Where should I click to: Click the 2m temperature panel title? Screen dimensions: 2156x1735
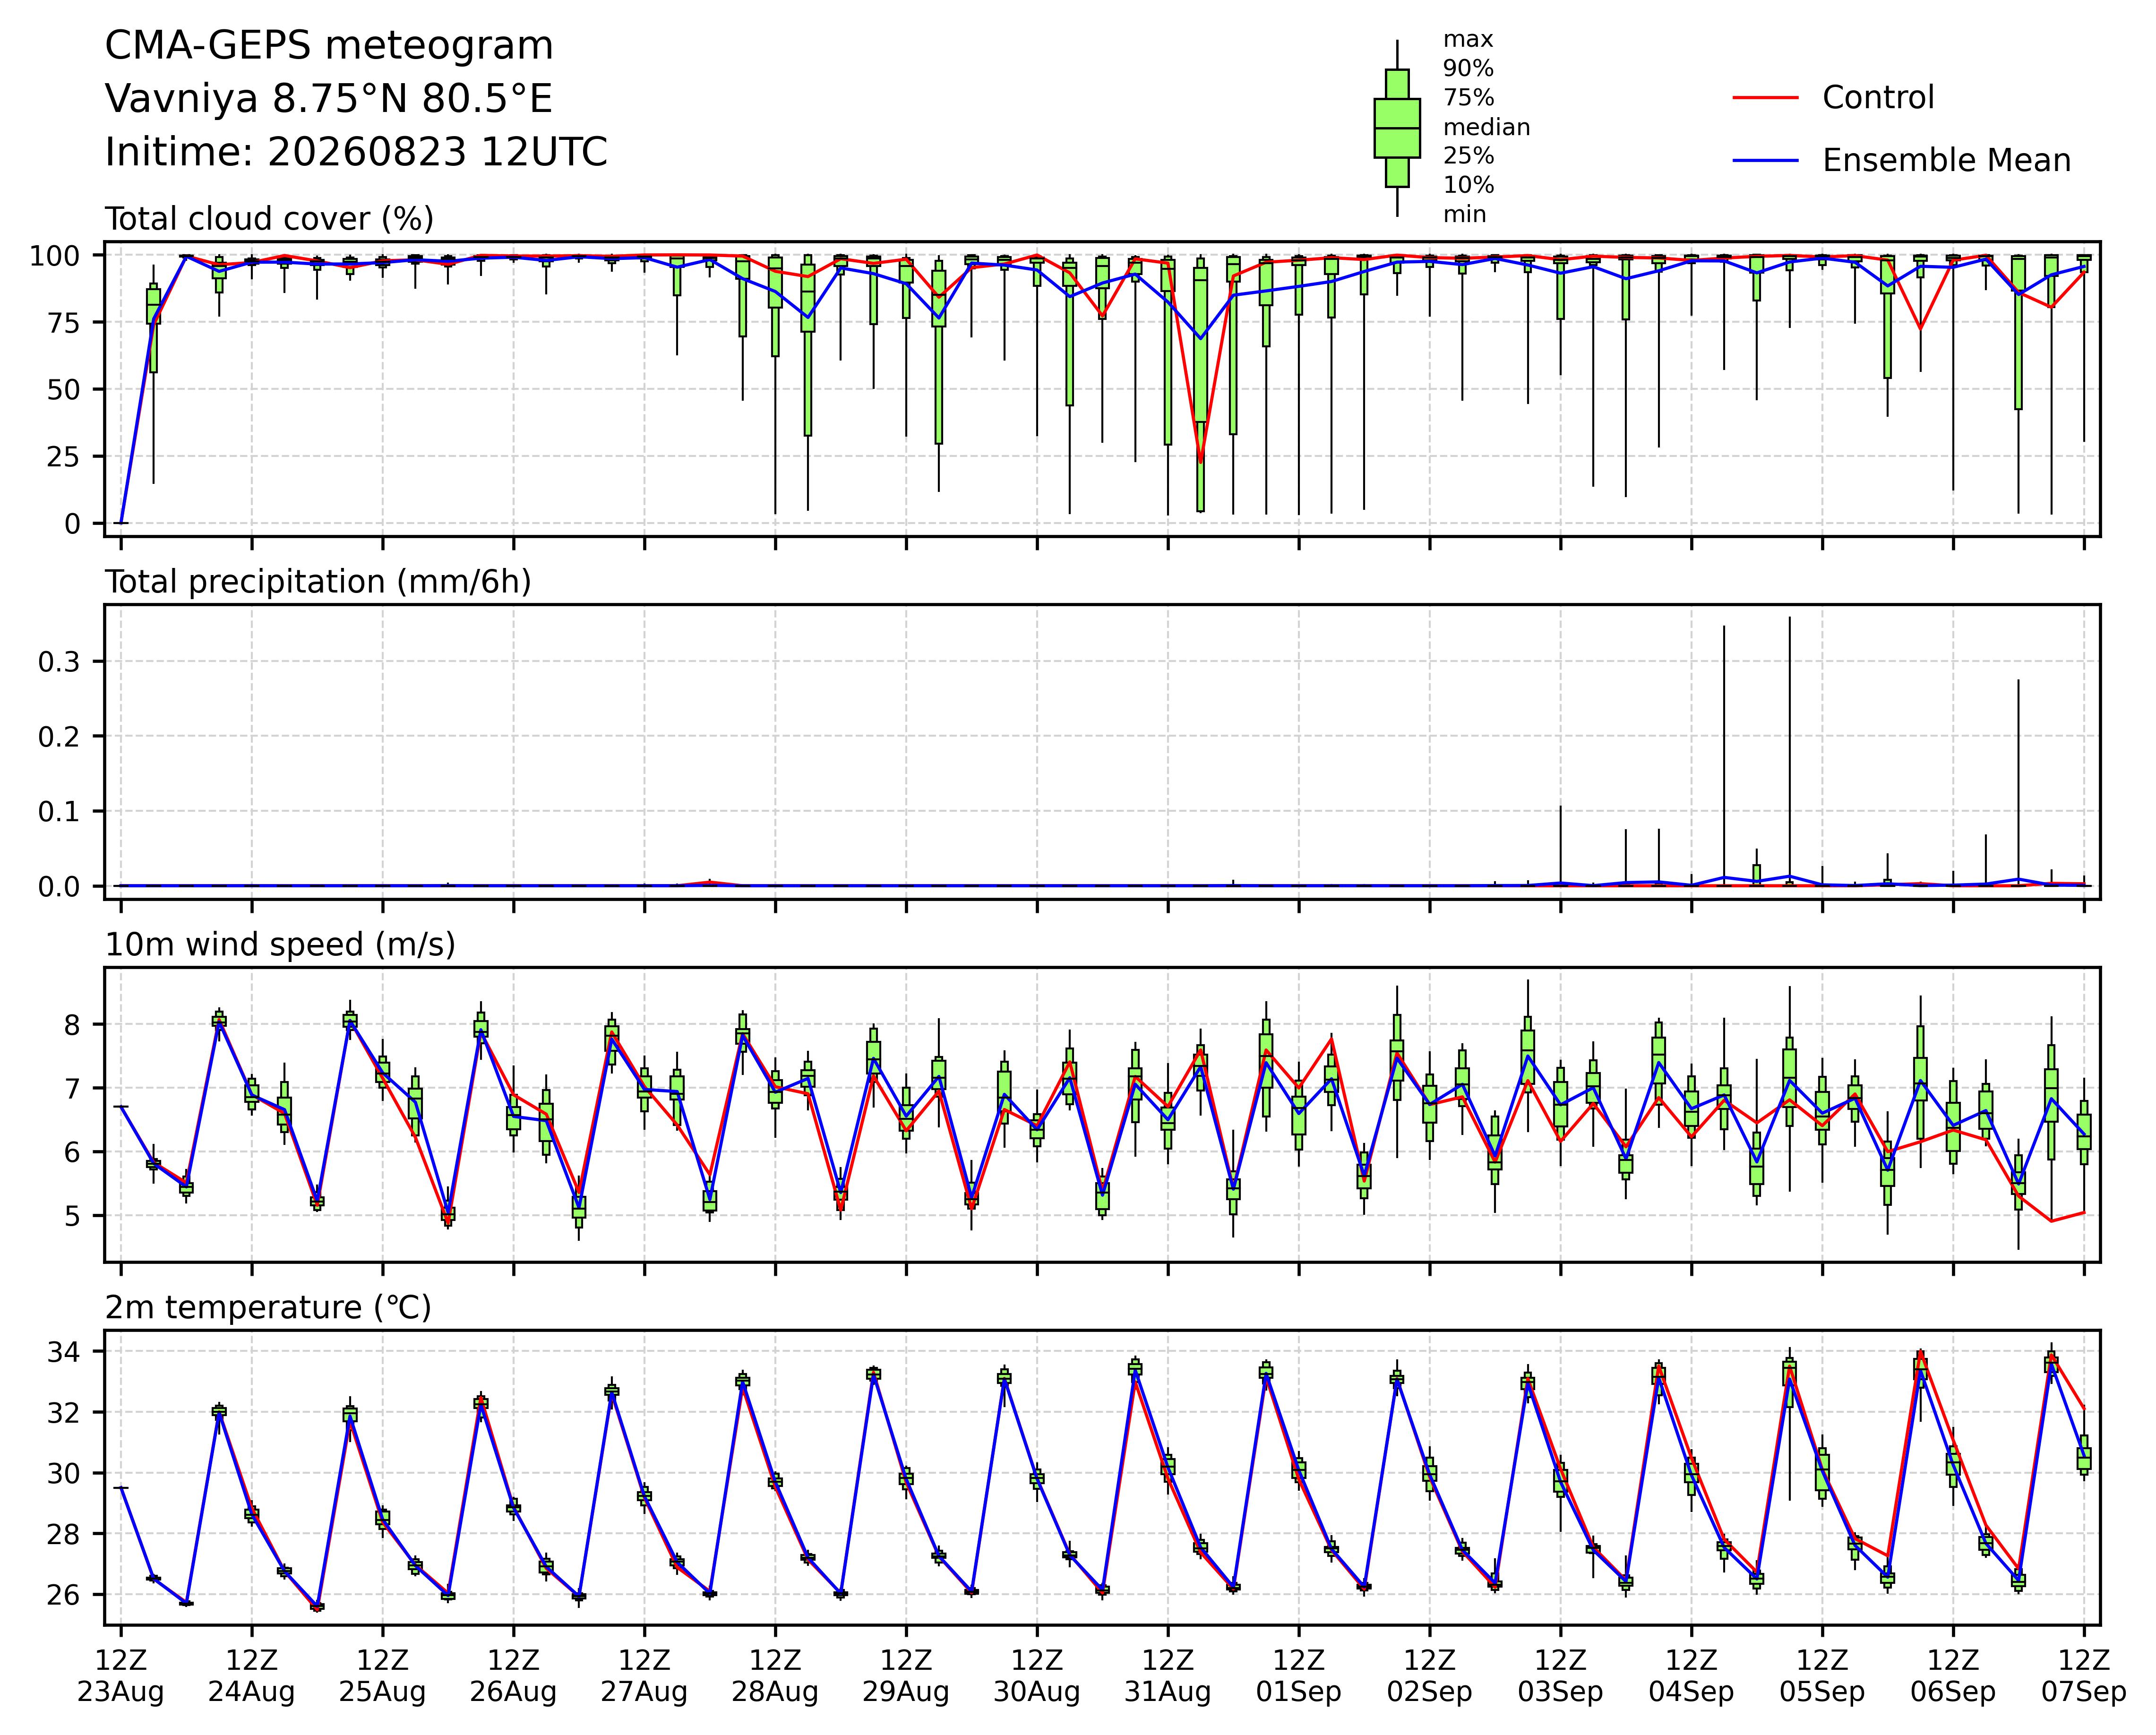[268, 1308]
